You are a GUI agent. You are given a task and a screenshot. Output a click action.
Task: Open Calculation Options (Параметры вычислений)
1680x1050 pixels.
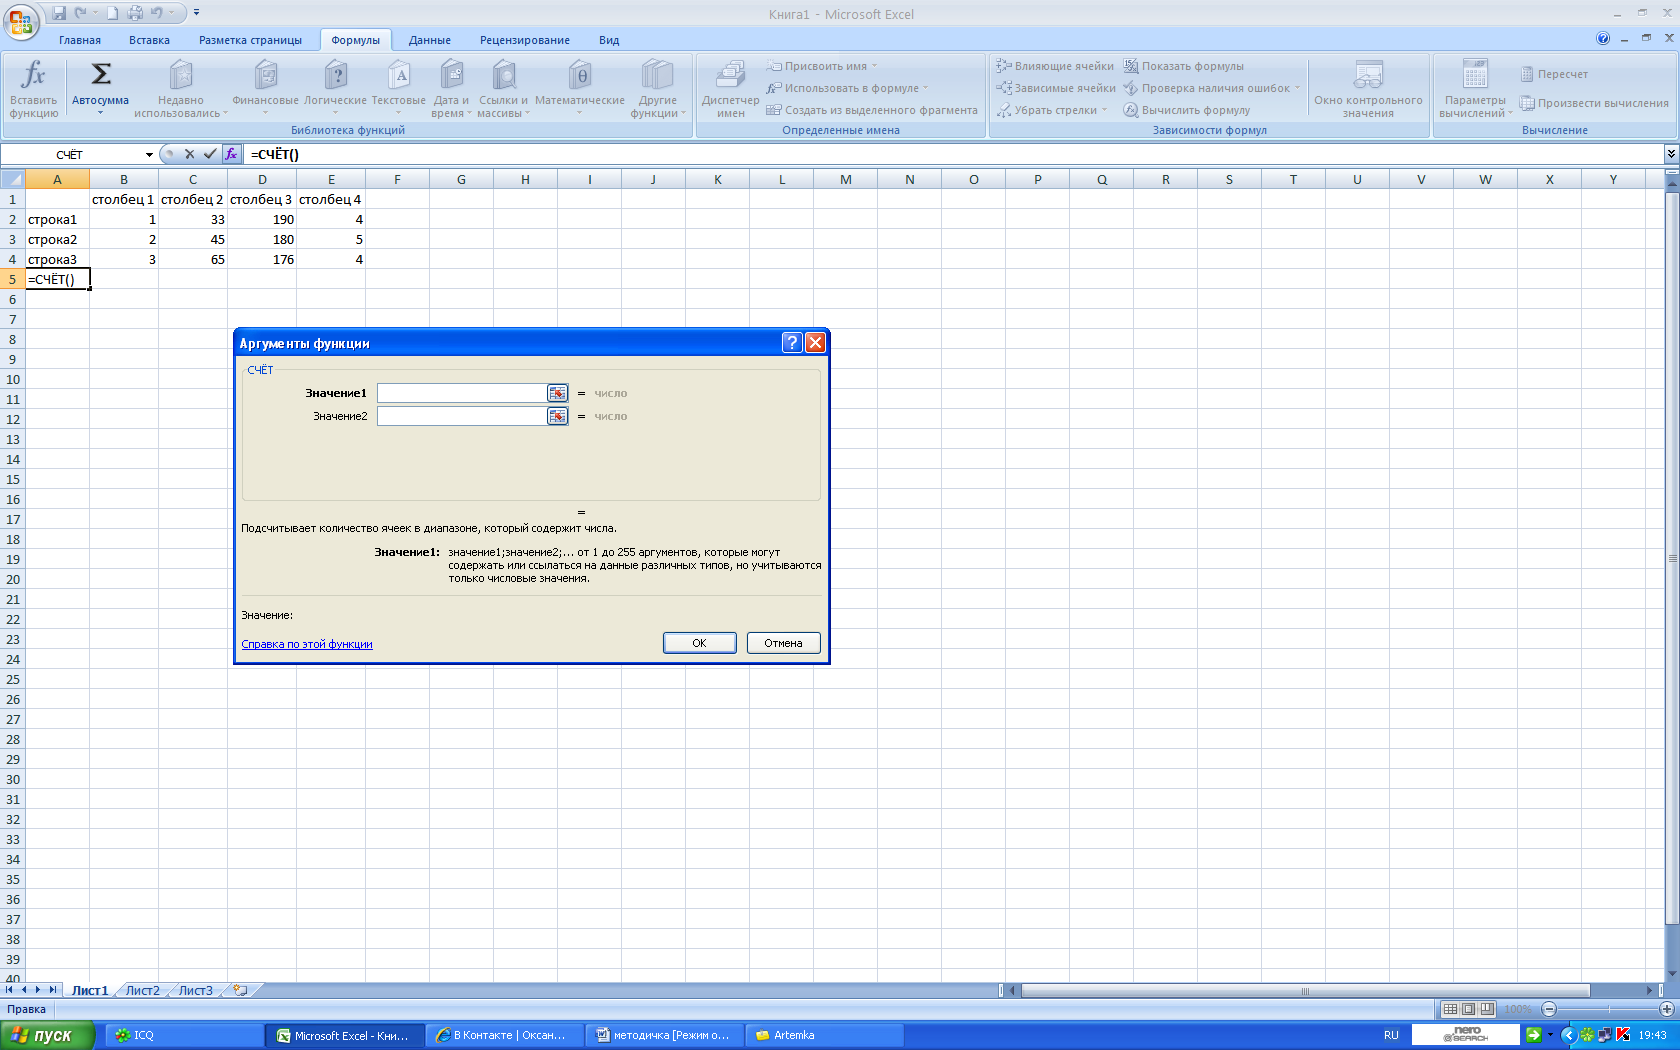pyautogui.click(x=1475, y=88)
